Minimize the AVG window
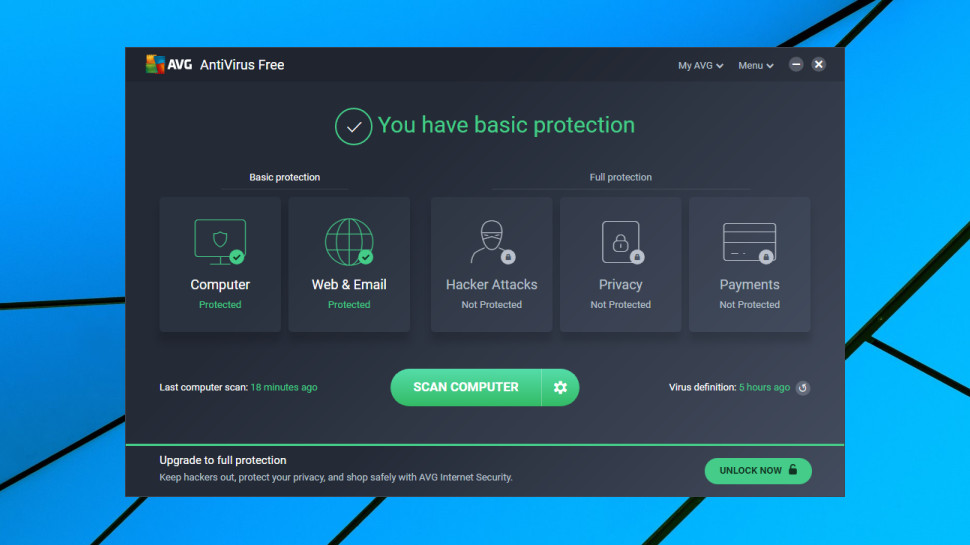This screenshot has height=545, width=970. point(796,64)
